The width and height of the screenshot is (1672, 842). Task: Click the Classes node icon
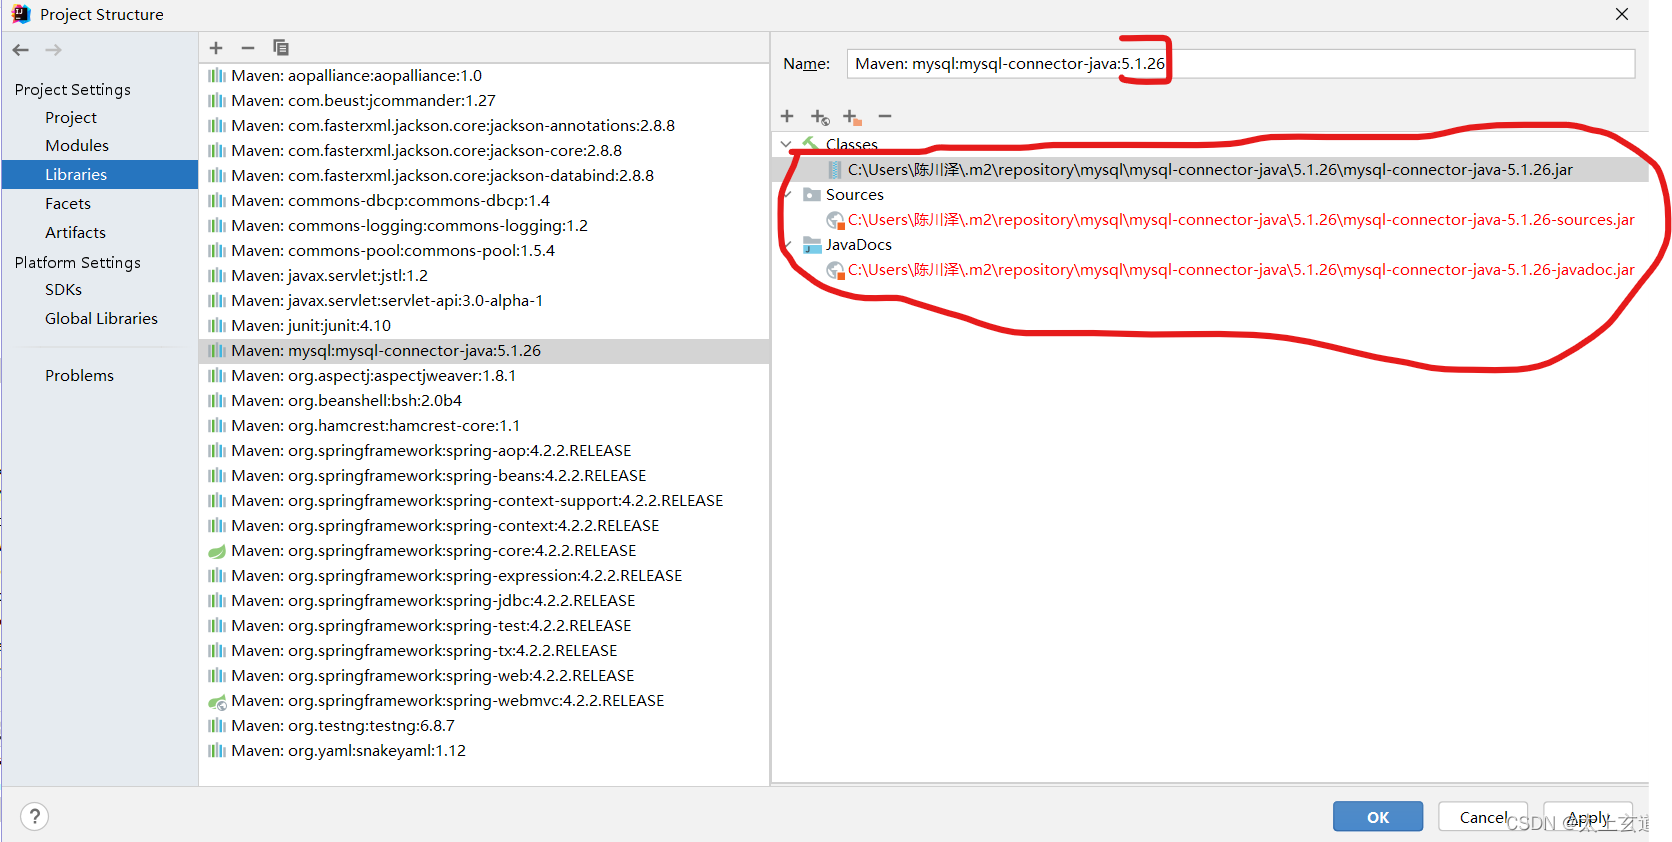point(811,144)
